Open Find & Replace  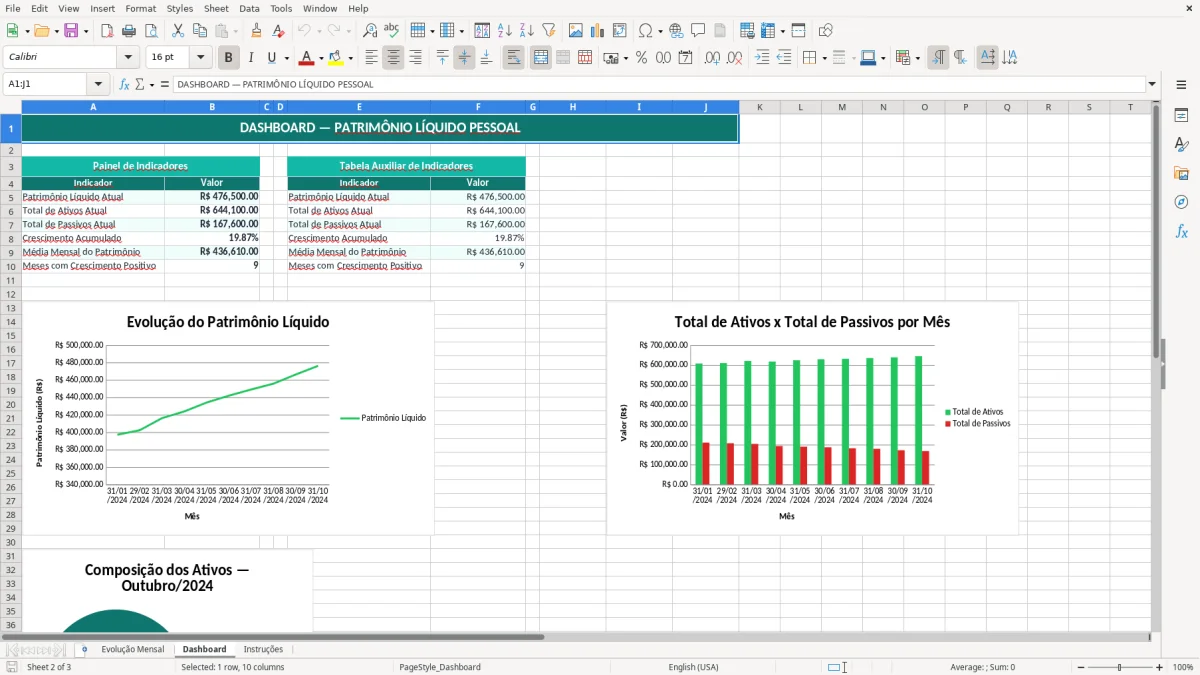coord(370,31)
